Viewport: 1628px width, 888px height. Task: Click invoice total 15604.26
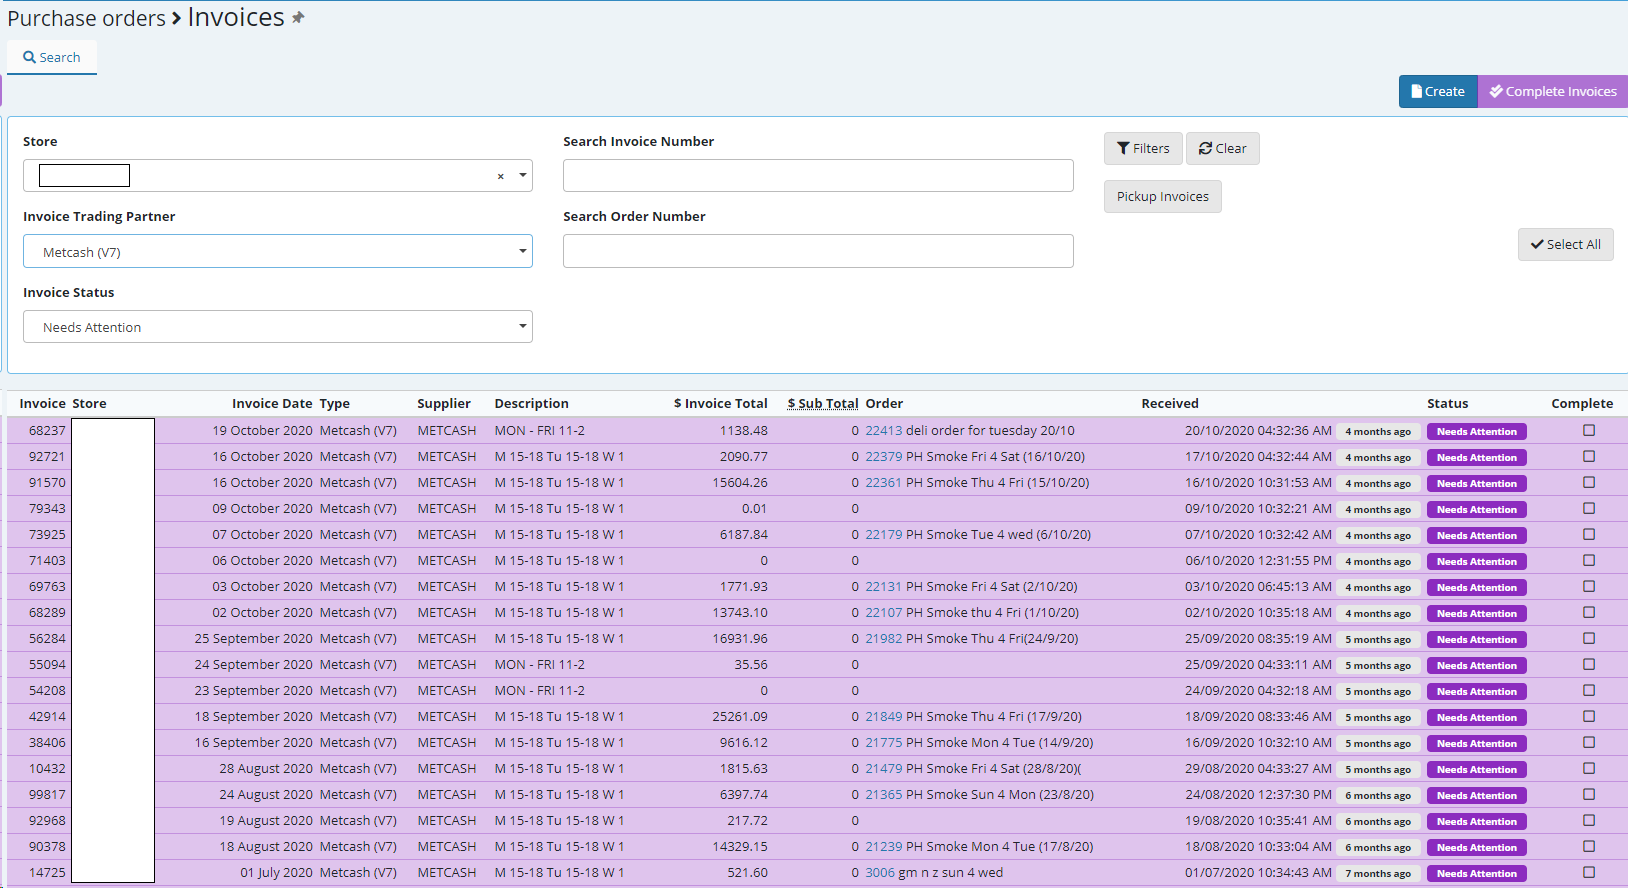coord(740,483)
